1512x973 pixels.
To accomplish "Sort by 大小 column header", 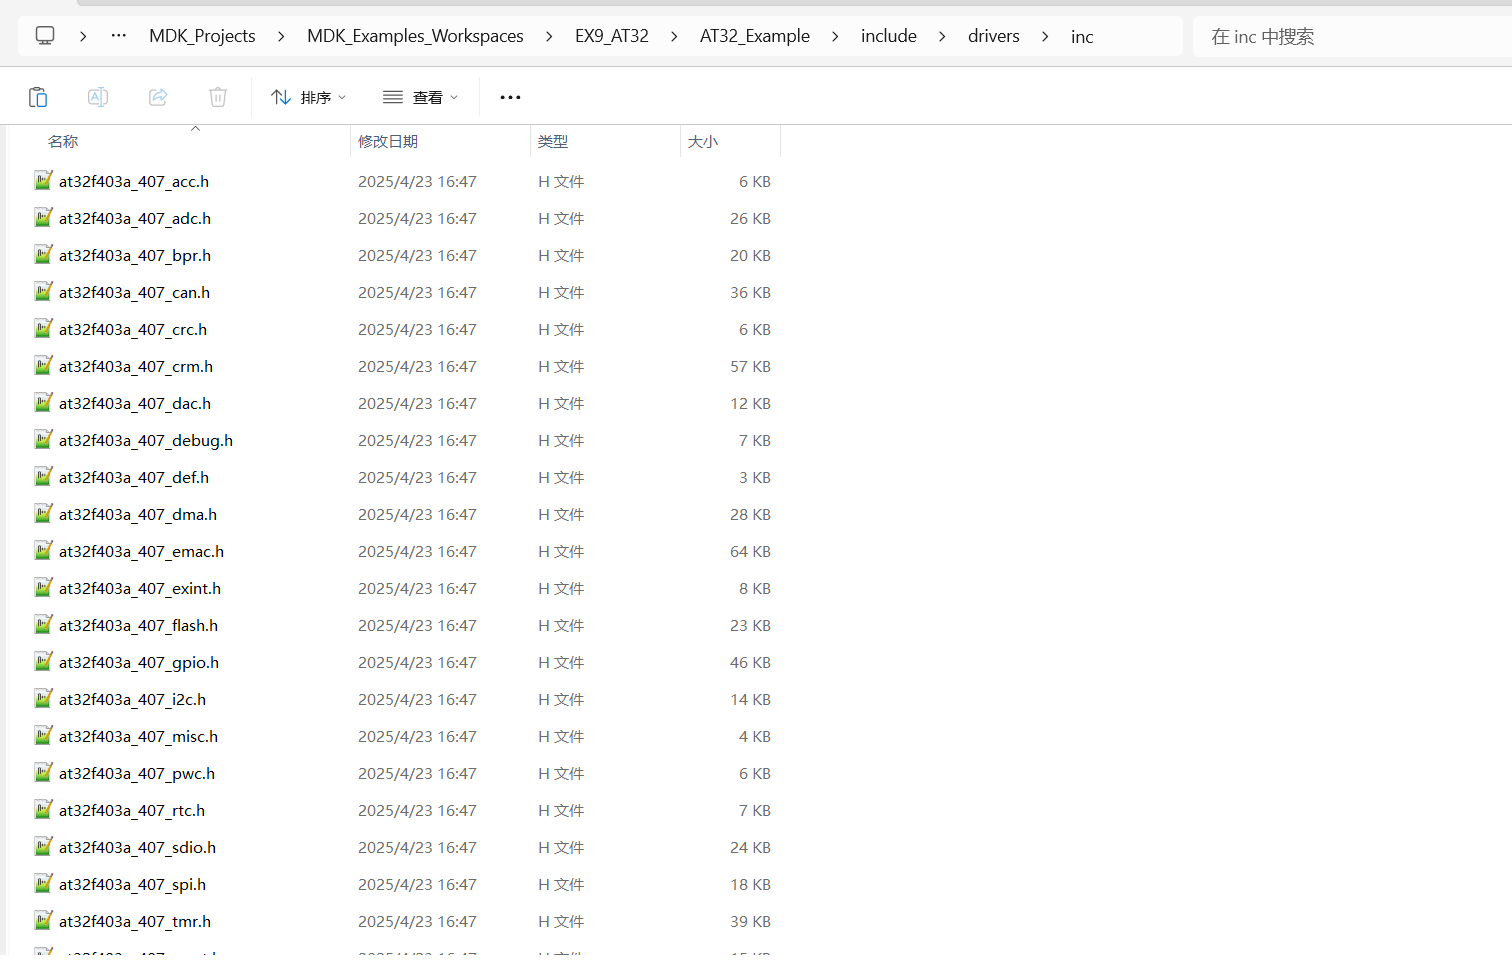I will tap(703, 142).
